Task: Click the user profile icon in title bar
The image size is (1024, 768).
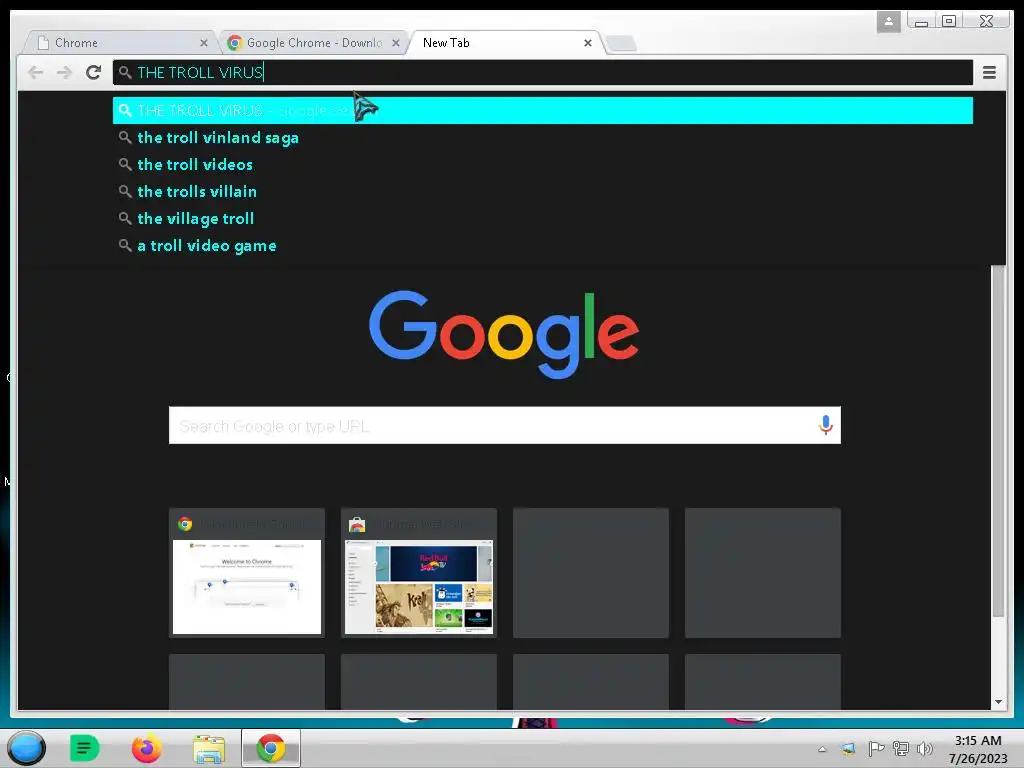Action: 888,22
